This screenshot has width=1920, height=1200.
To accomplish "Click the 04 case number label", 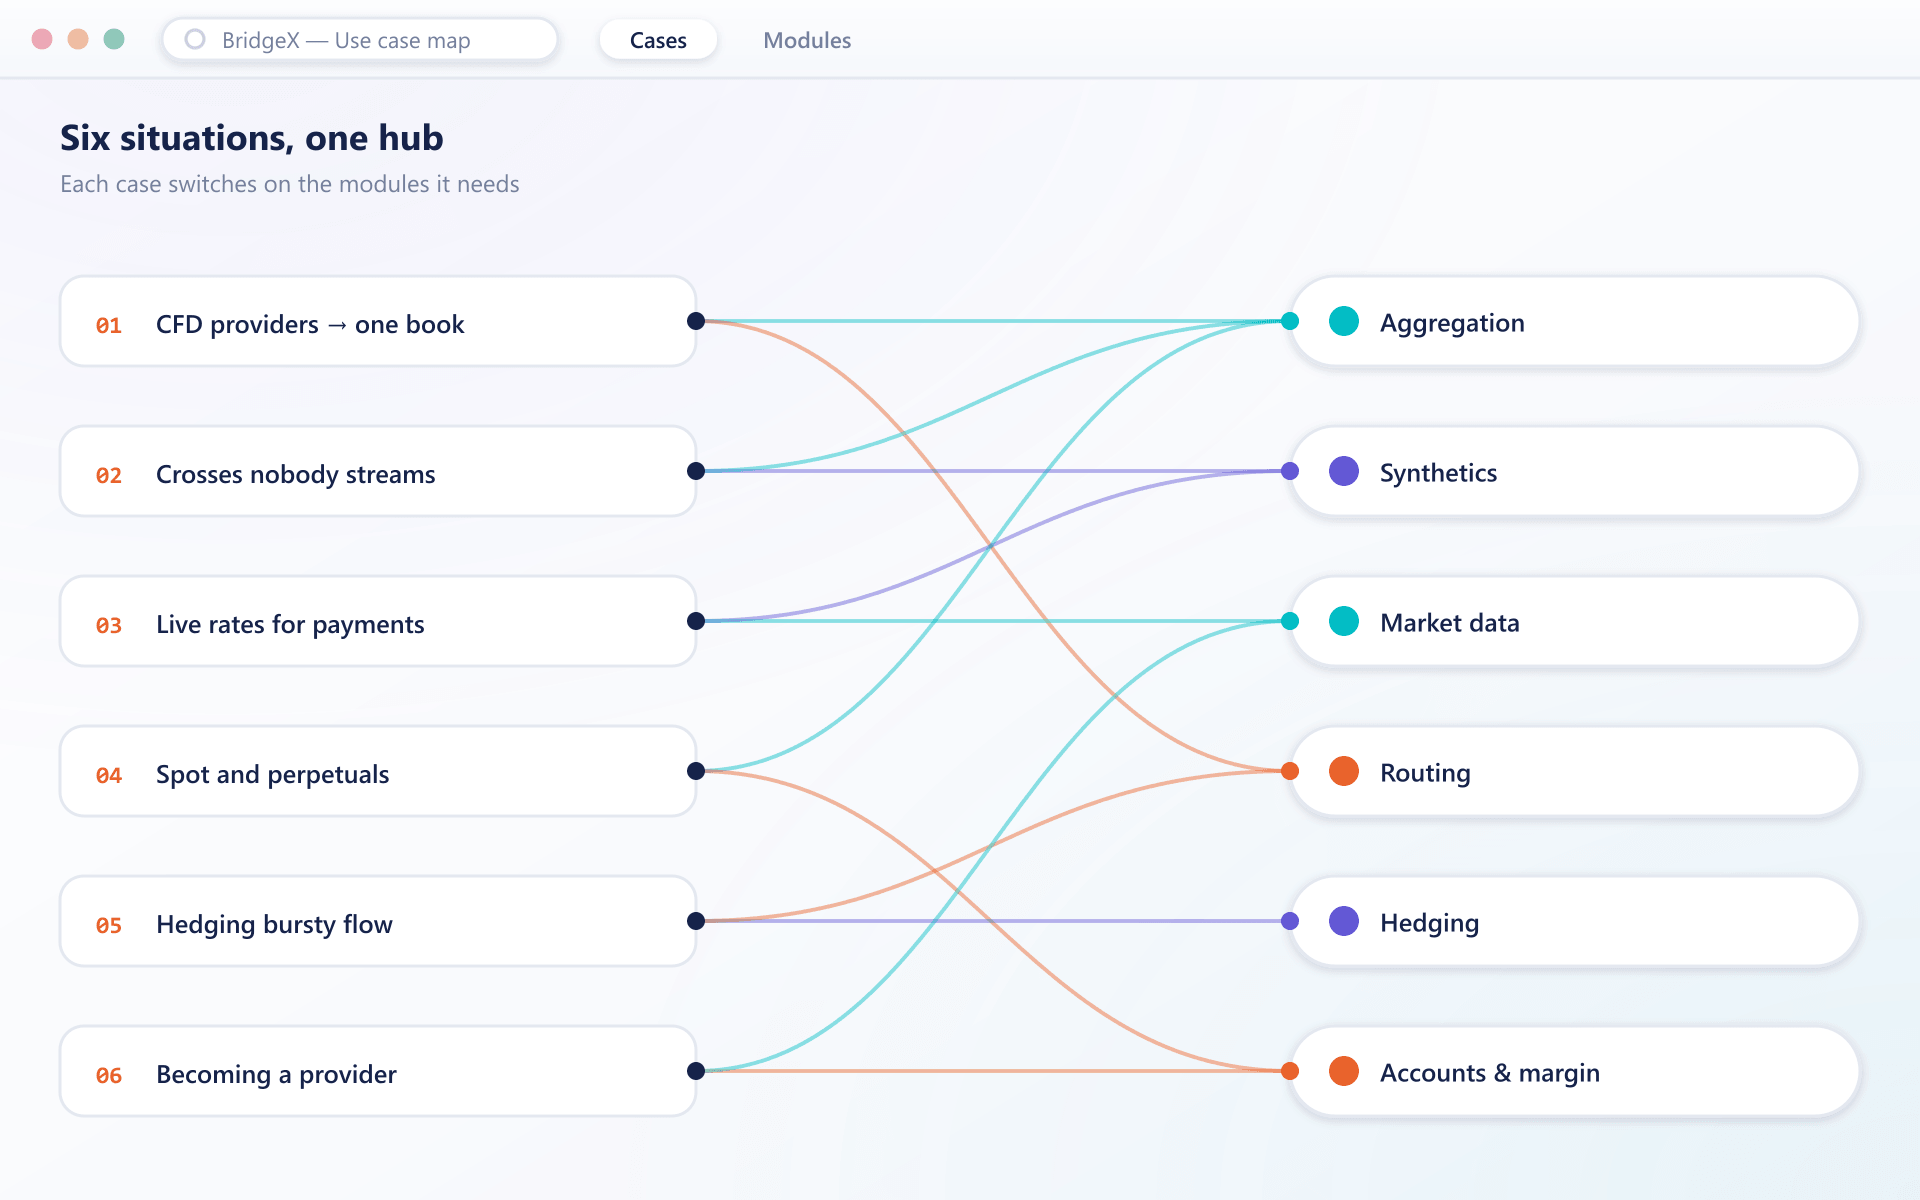I will [x=109, y=775].
